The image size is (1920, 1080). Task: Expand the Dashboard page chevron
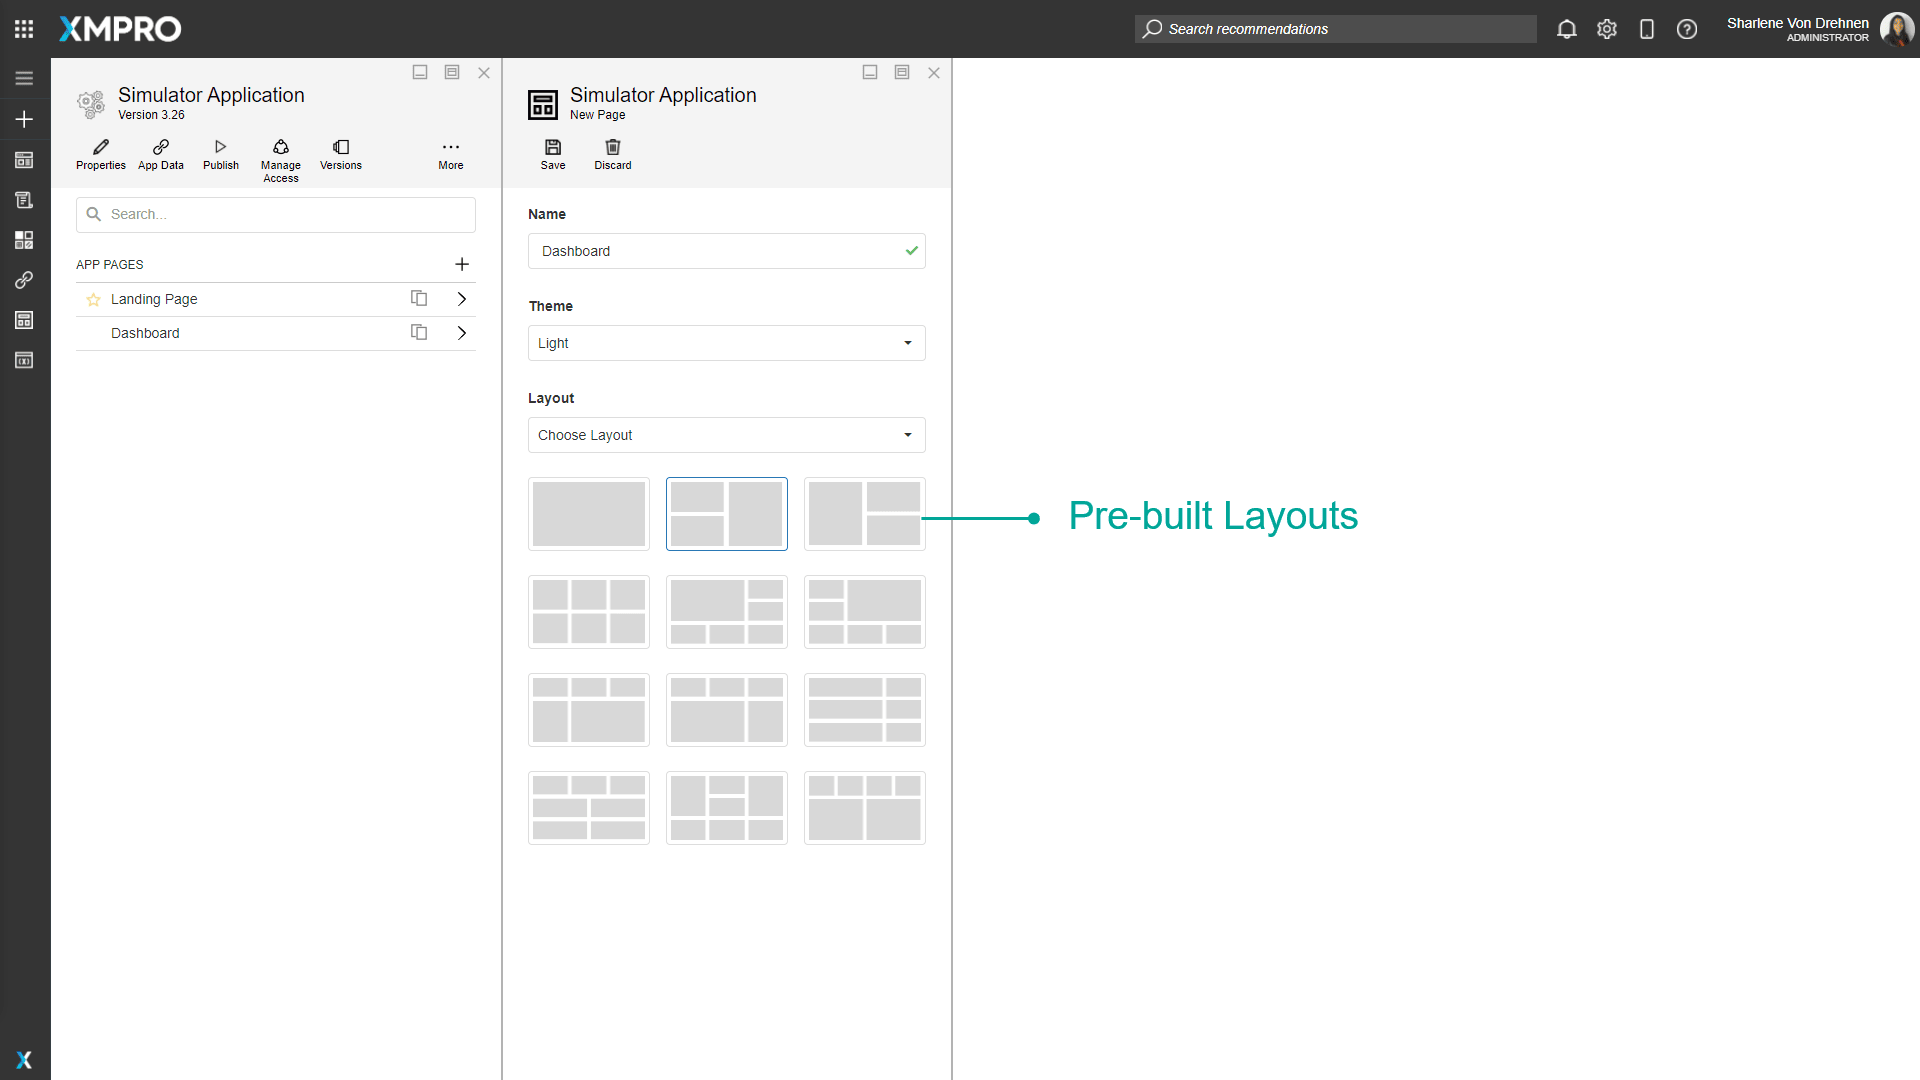click(x=461, y=332)
